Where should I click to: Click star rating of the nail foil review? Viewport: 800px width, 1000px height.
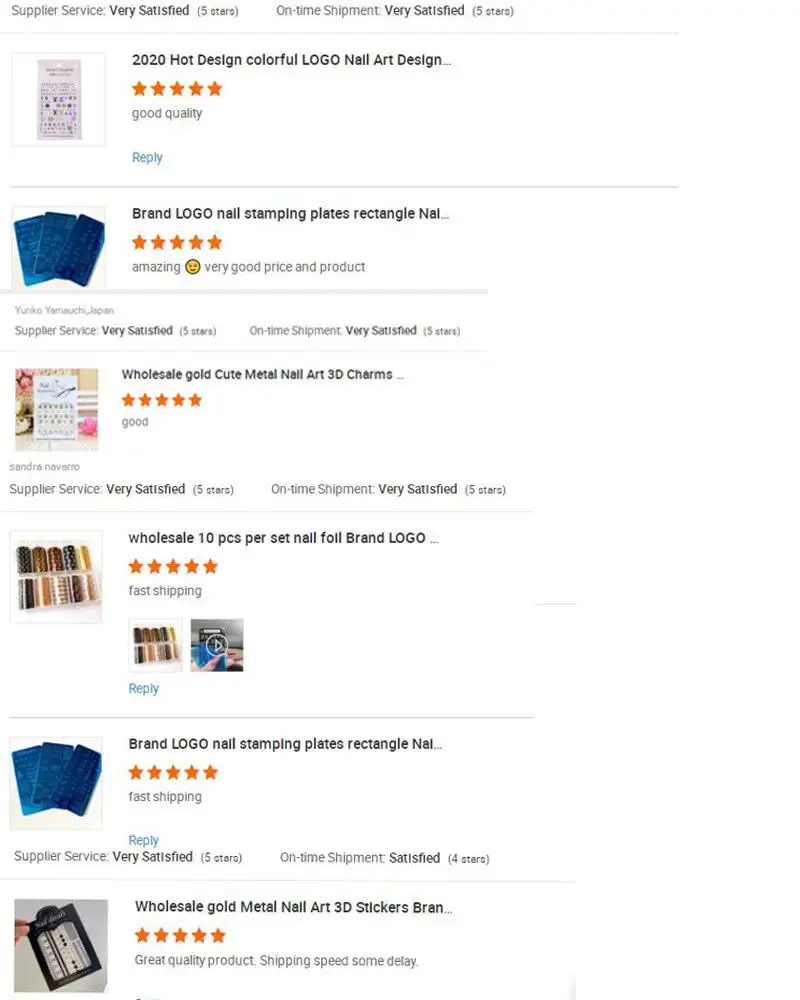[173, 566]
